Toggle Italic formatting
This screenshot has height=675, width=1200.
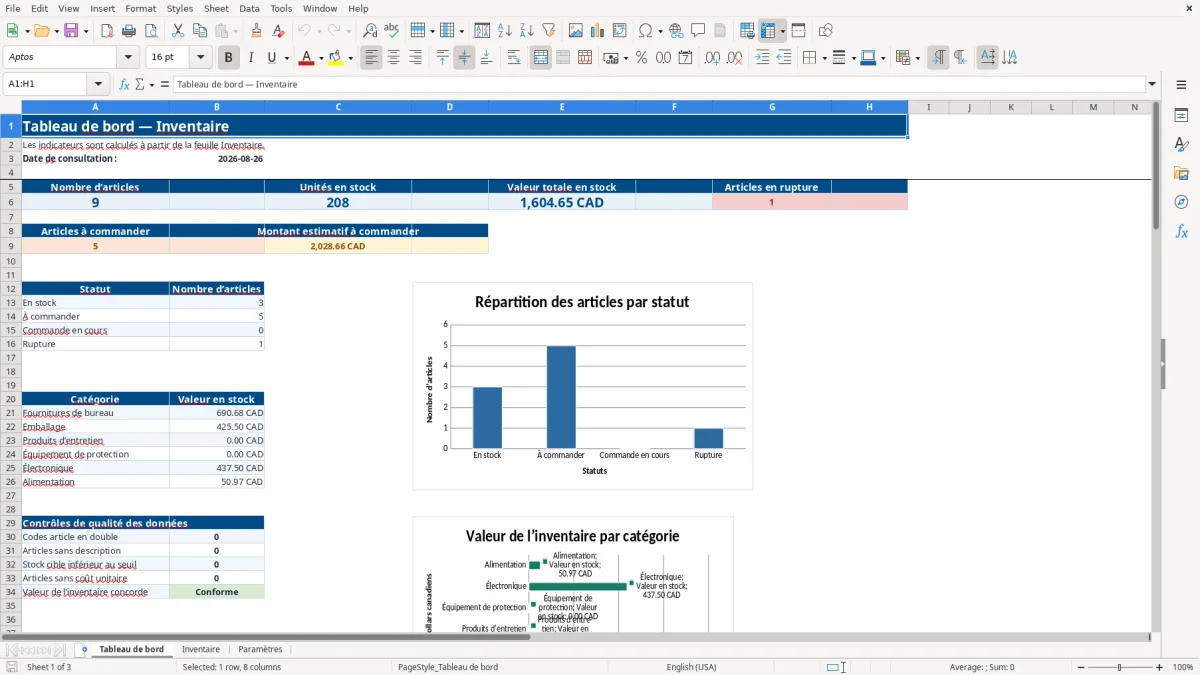250,58
